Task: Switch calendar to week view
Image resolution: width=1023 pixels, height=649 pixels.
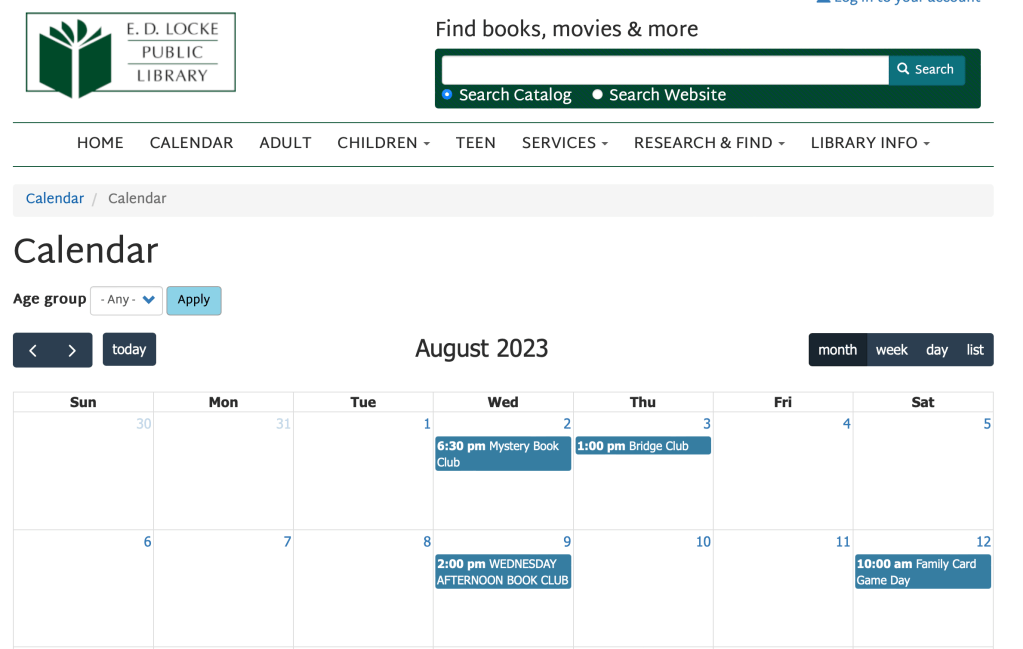Action: click(x=891, y=350)
